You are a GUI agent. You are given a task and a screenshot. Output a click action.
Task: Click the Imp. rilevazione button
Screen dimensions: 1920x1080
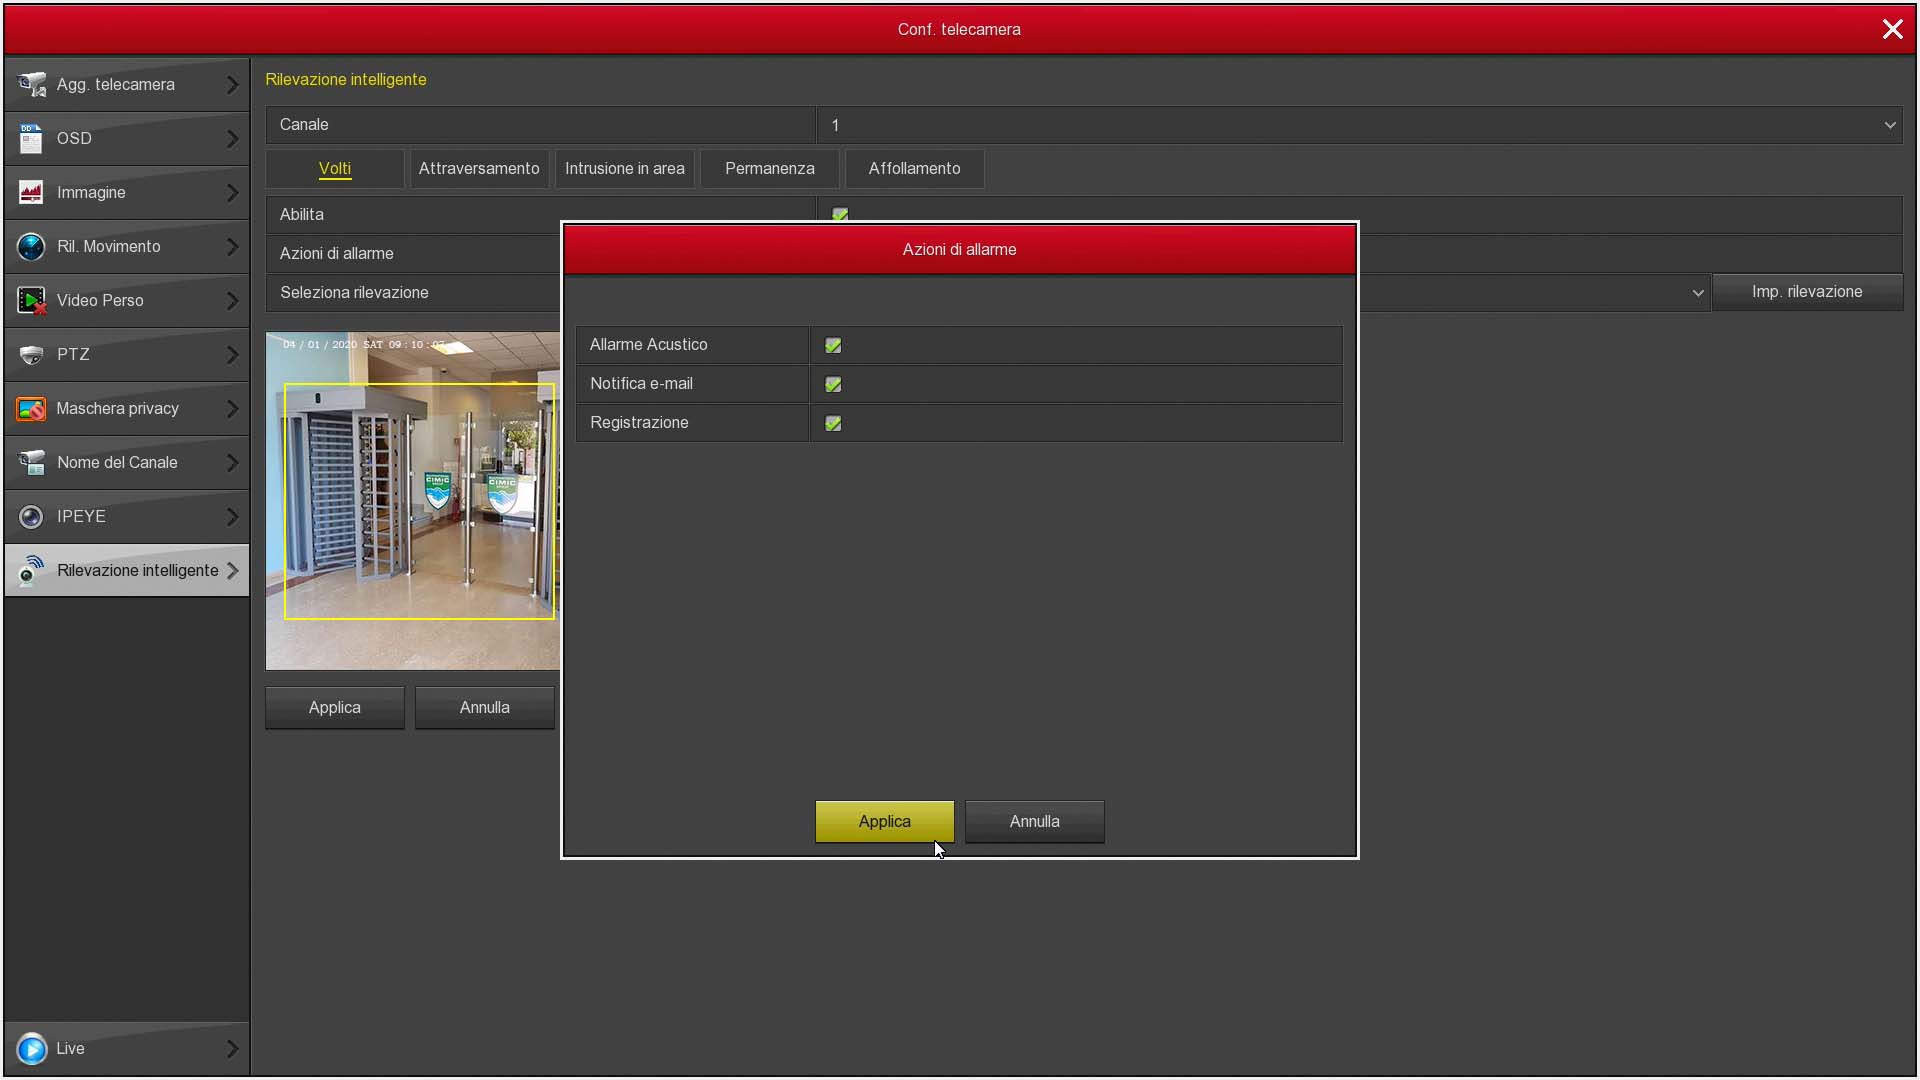pos(1806,292)
